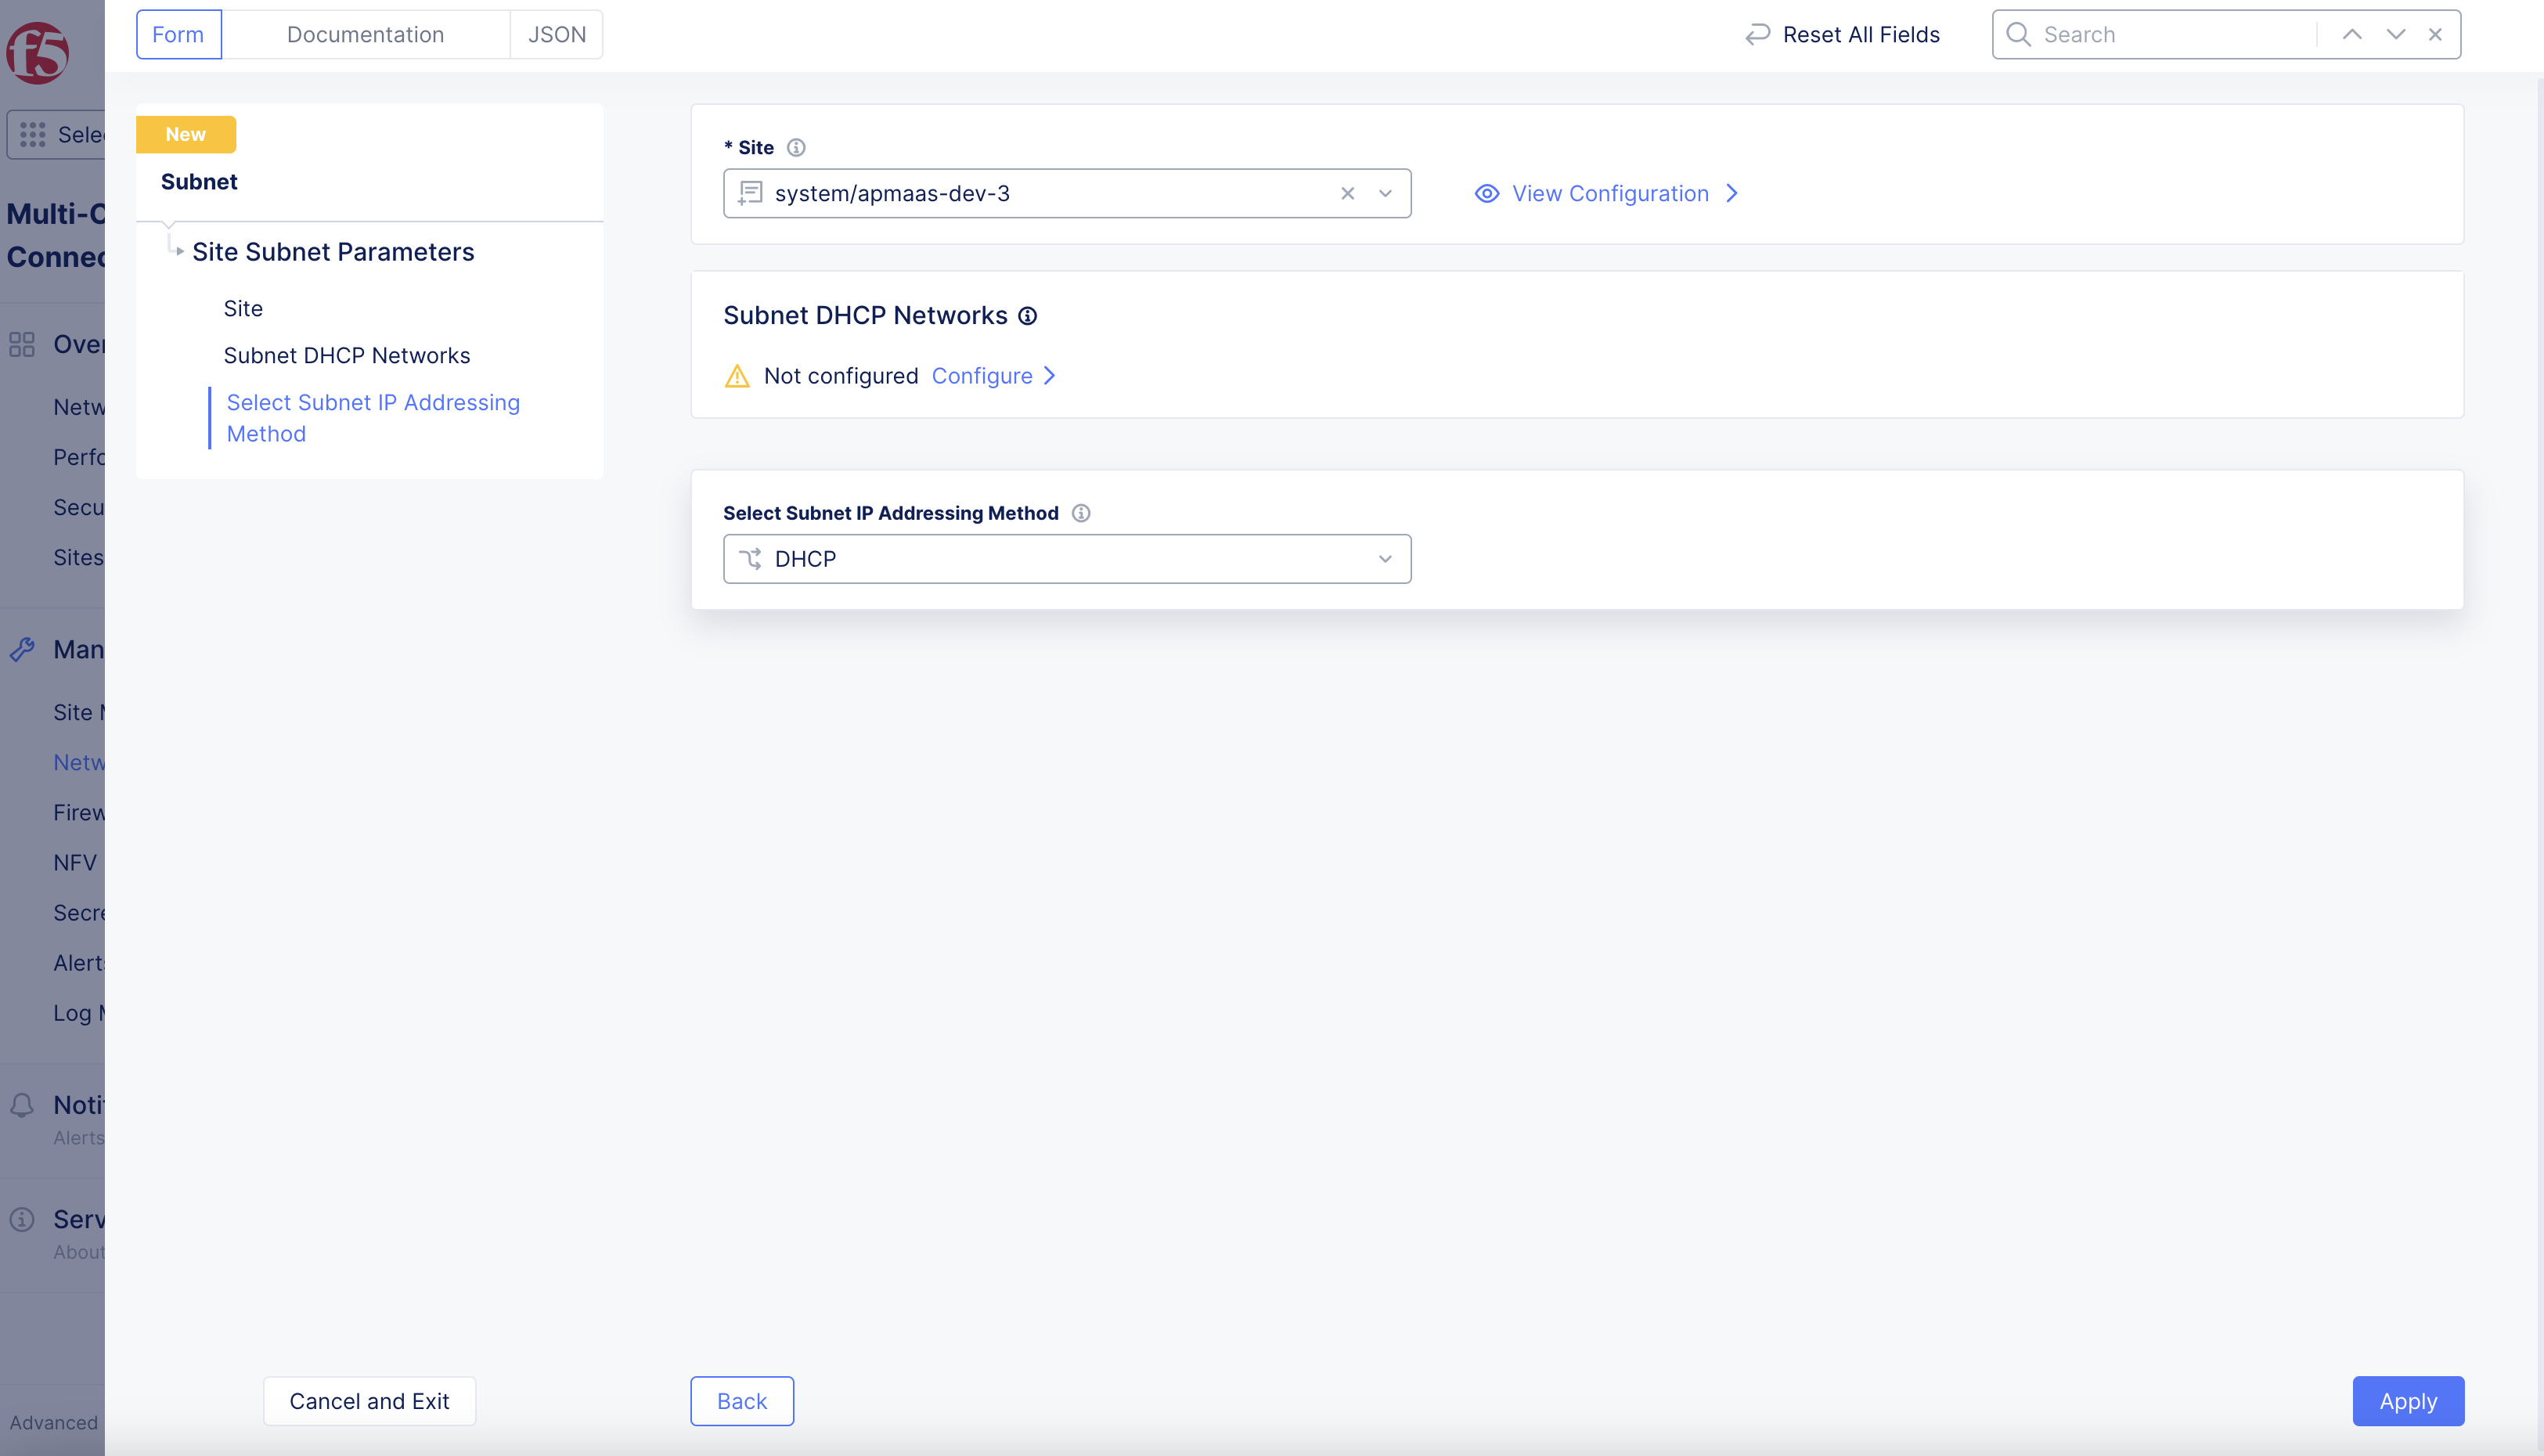Screen dimensions: 2544x1456
Task: Switch to the Documentation tab
Action: coord(365,35)
